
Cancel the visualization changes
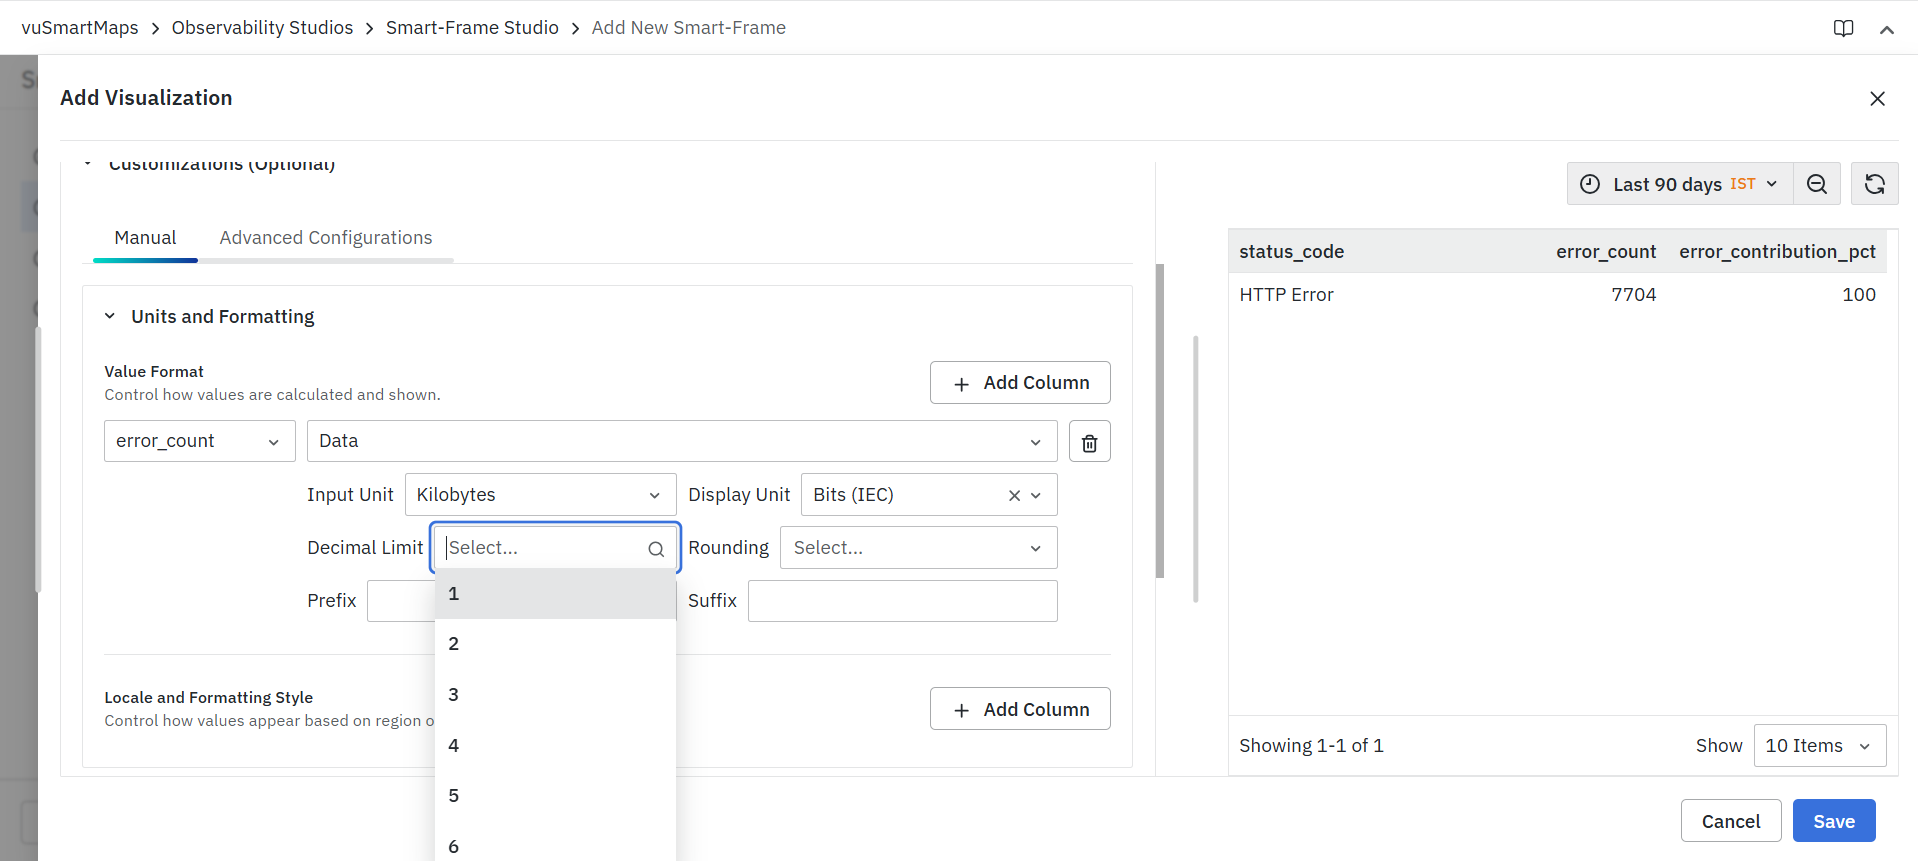[x=1731, y=821]
